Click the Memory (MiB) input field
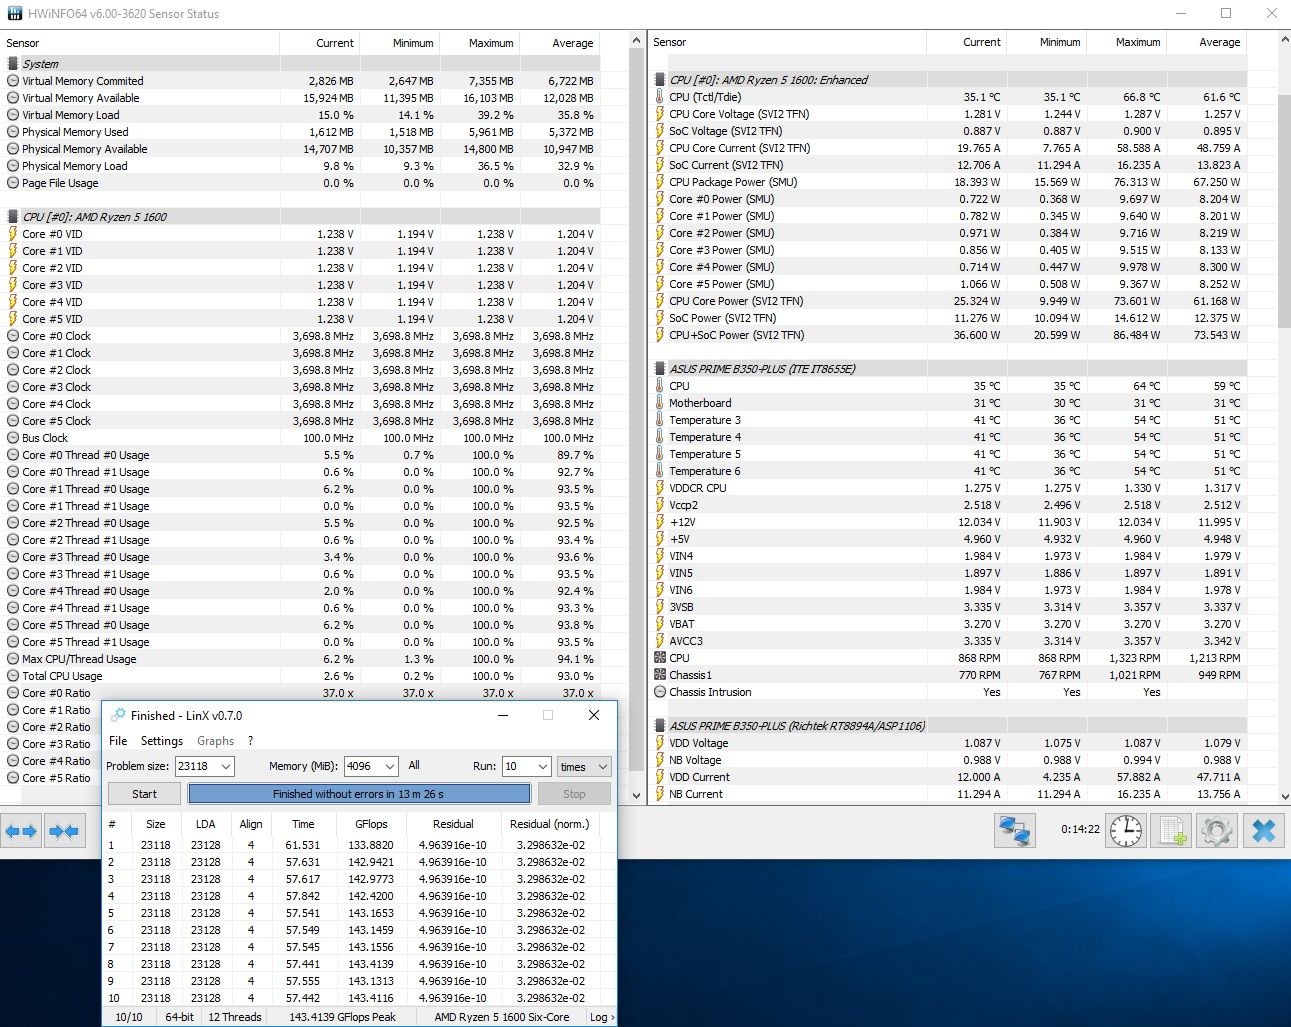Screen dimensions: 1291x1027 [364, 766]
